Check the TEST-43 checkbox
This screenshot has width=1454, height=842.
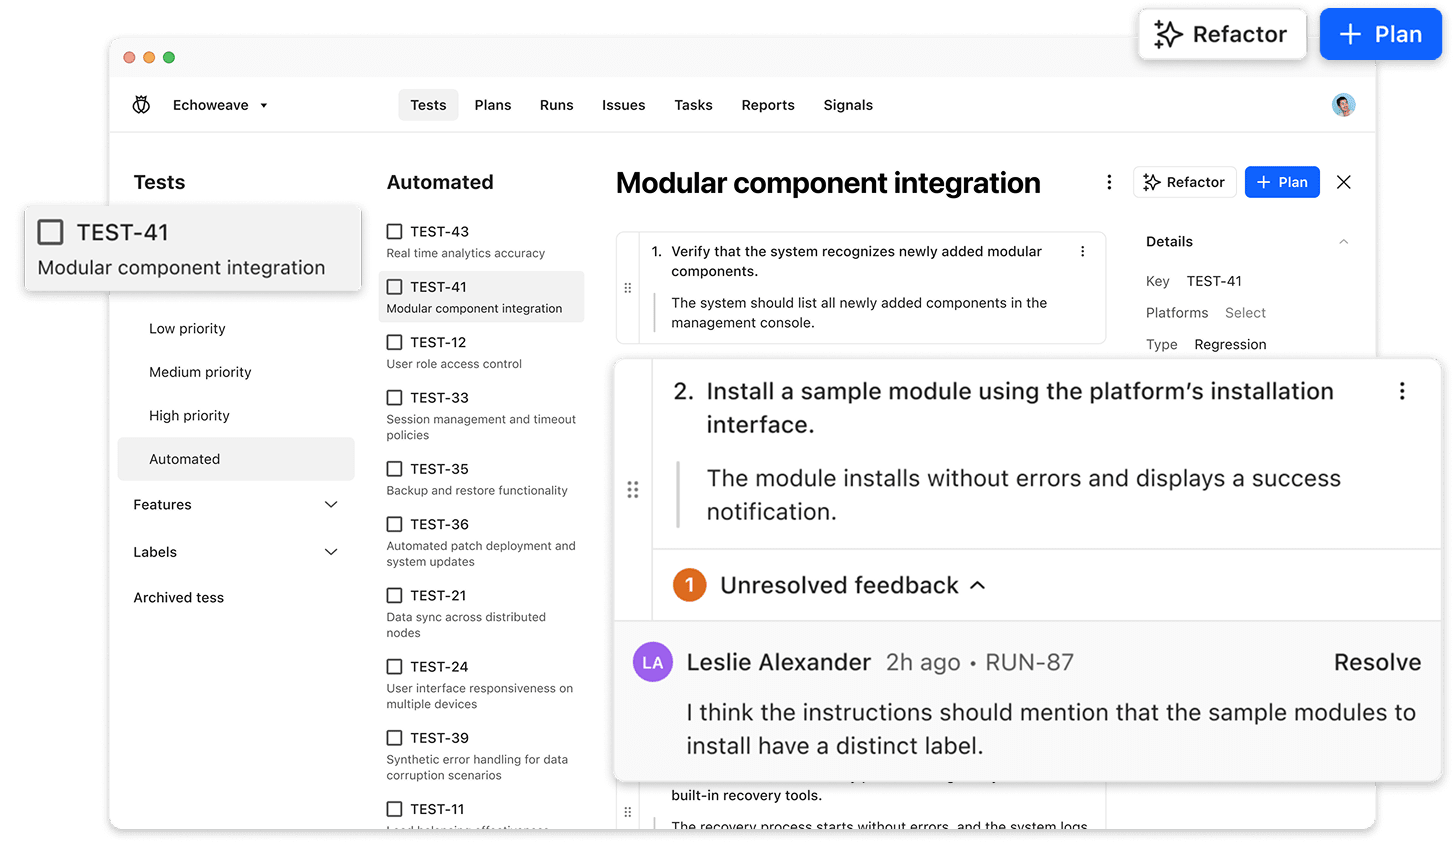[394, 231]
